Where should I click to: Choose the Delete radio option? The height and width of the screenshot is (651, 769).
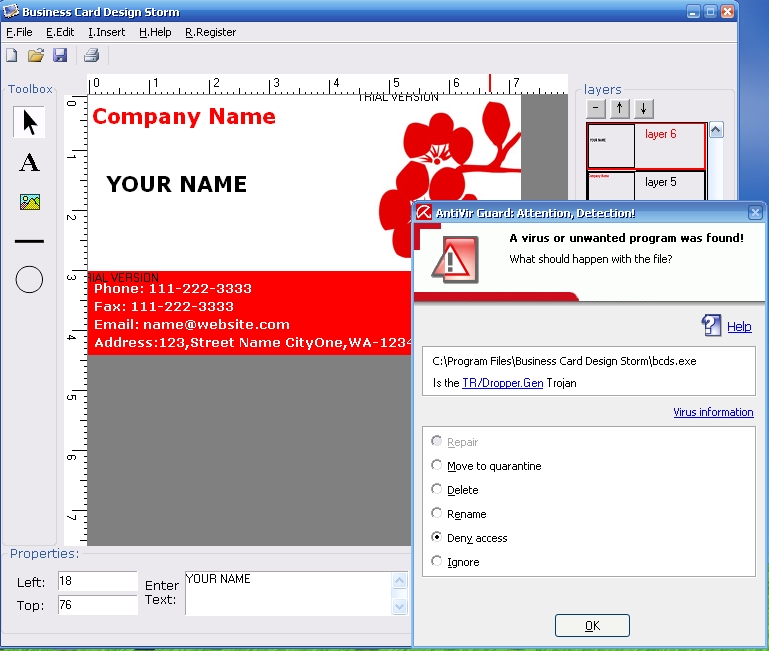[x=436, y=489]
